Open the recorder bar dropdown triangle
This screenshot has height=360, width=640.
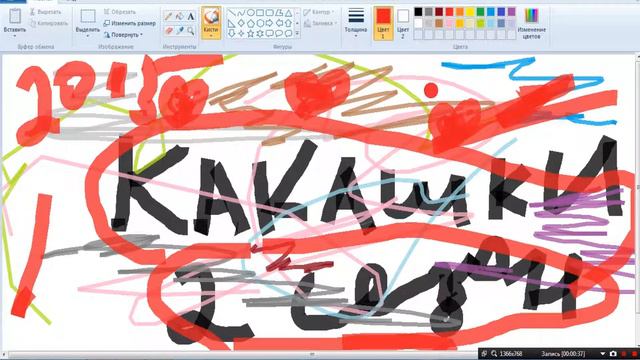point(602,354)
